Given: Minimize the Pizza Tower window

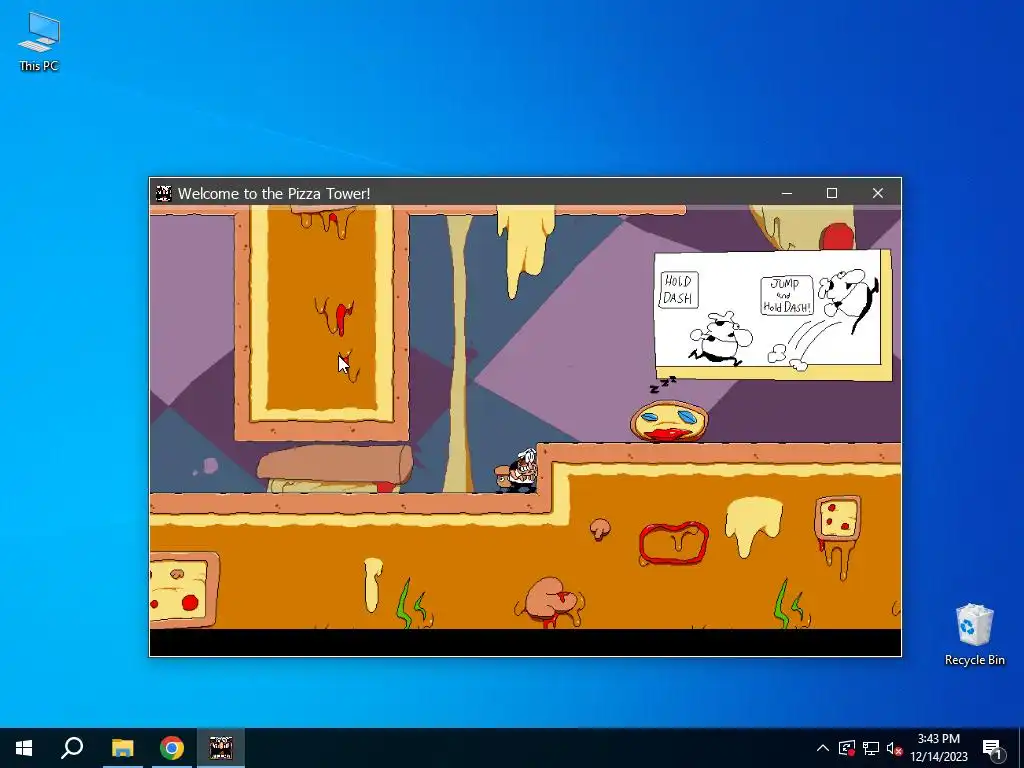Looking at the screenshot, I should [787, 193].
